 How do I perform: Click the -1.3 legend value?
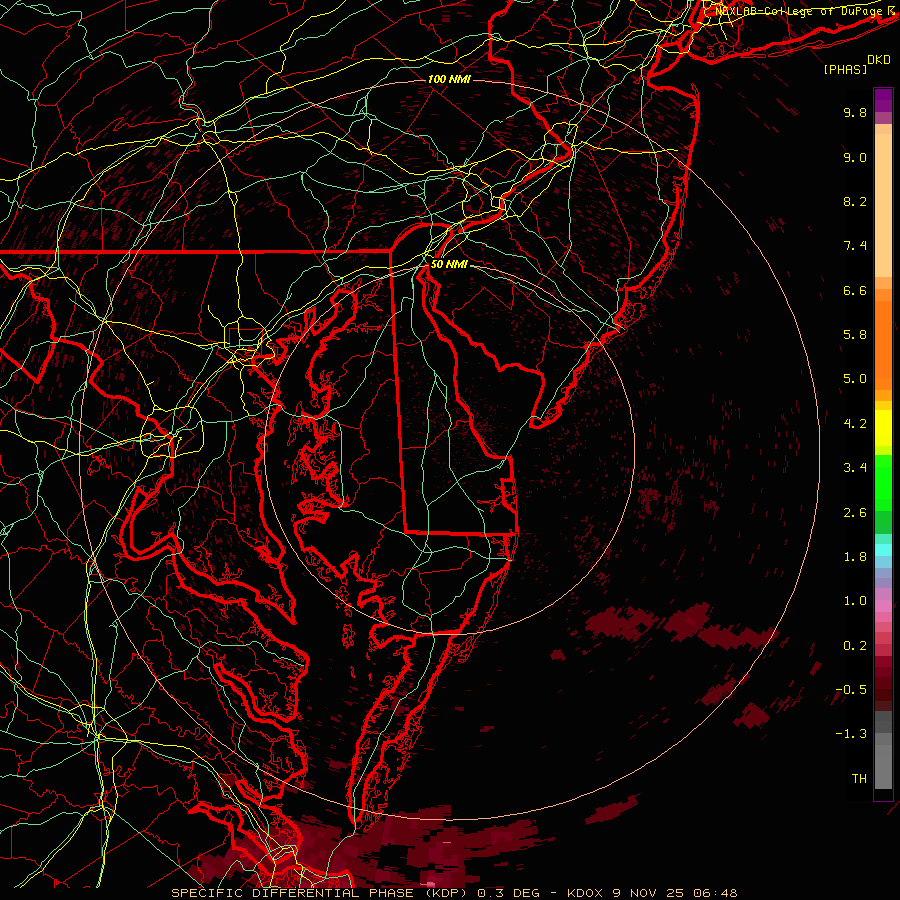click(851, 734)
